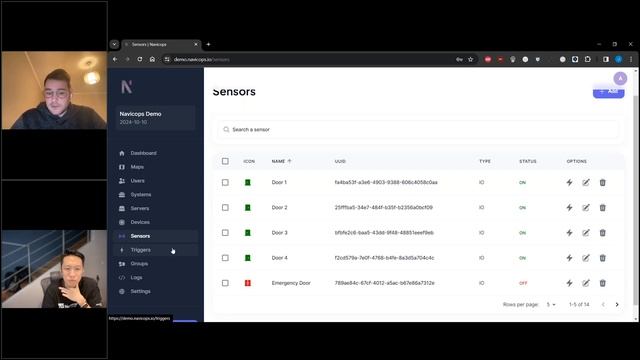Edit the Door 1 sensor

tap(586, 182)
